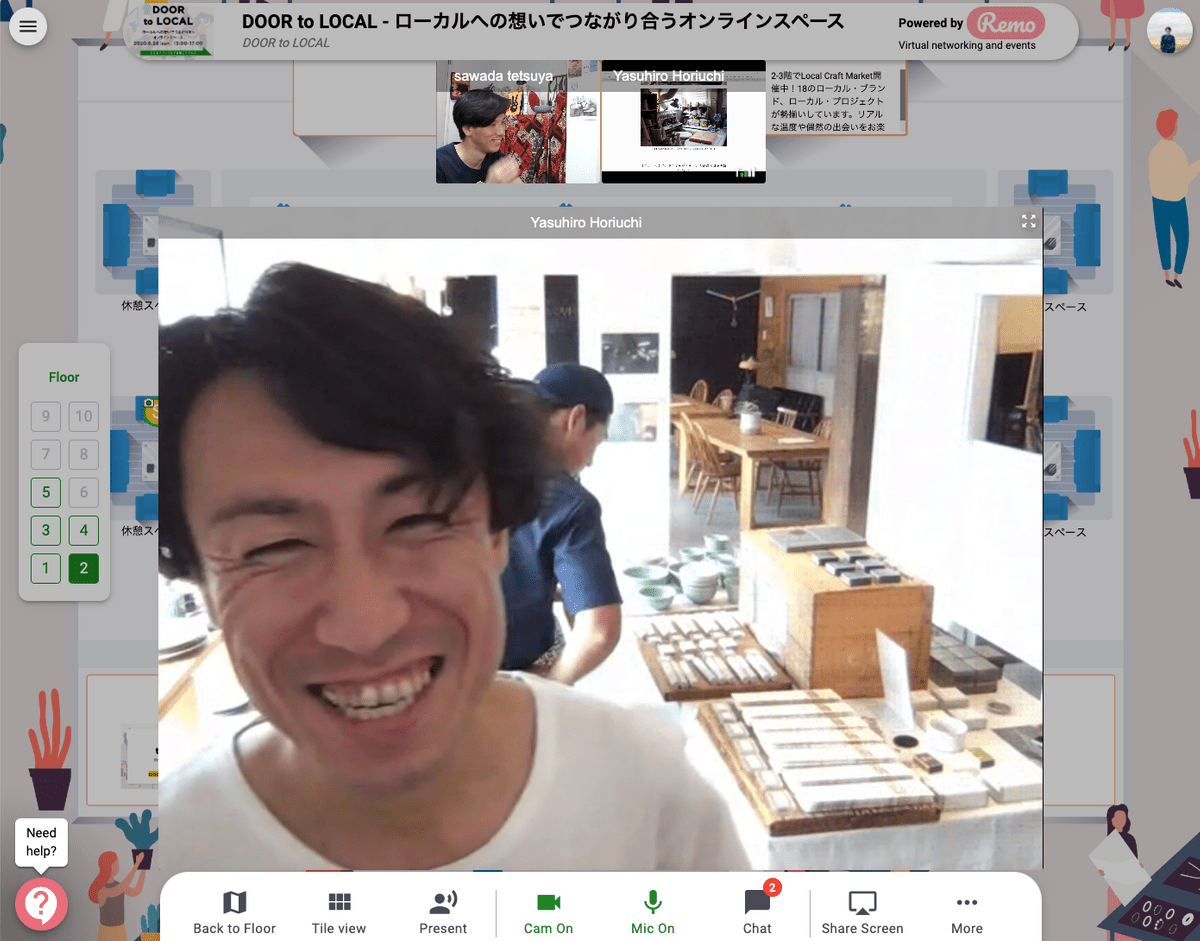Click Yasuhiro Horiuchi small video thumbnail
This screenshot has width=1200, height=941.
pos(683,122)
